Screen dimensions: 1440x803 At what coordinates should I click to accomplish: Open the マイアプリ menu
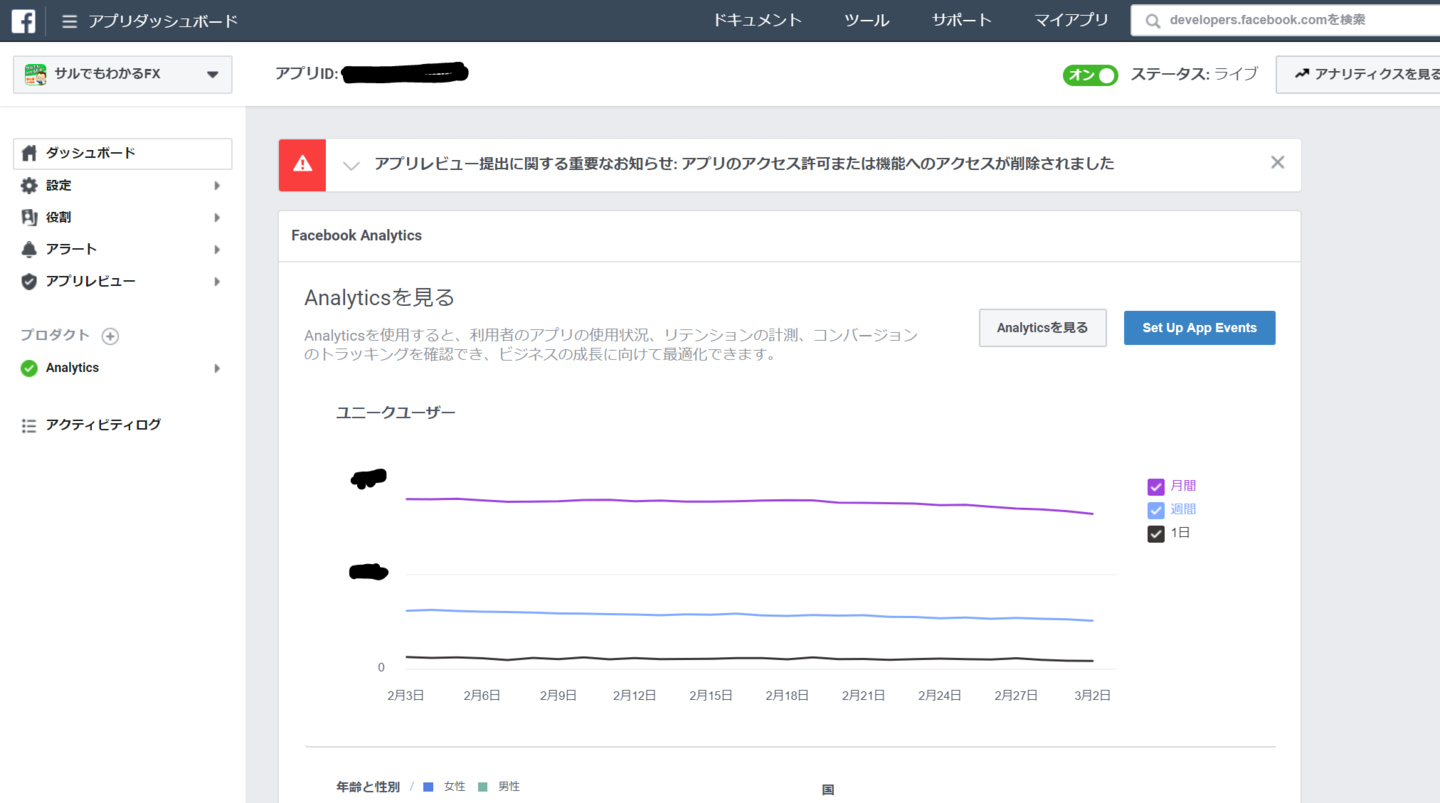coord(1072,20)
